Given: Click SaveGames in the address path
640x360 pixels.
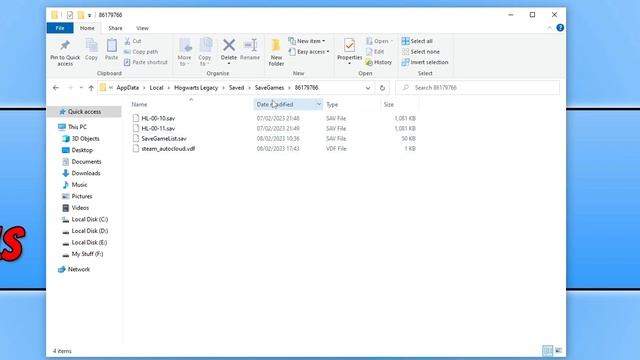Looking at the screenshot, I should 269,88.
